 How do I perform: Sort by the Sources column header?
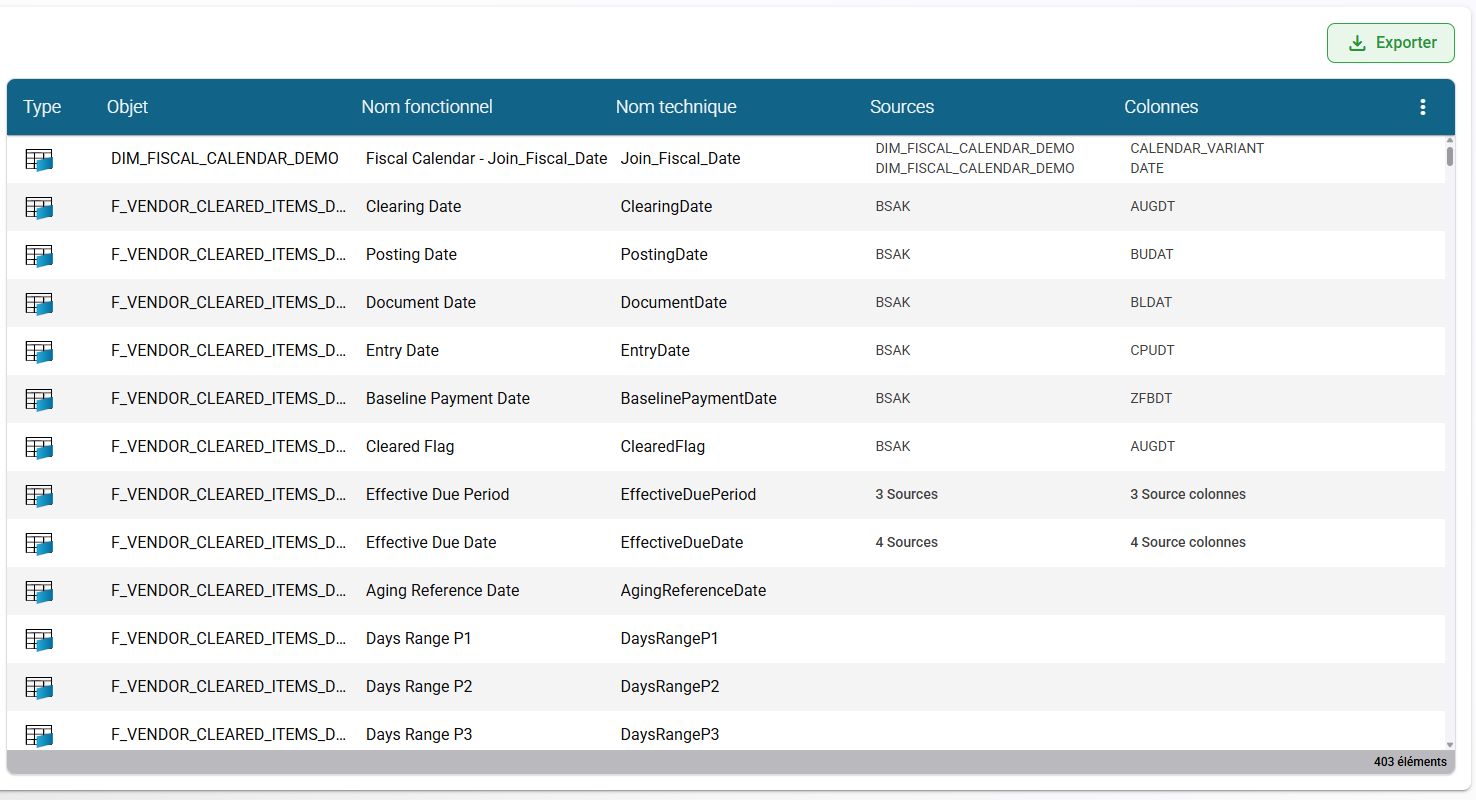902,107
